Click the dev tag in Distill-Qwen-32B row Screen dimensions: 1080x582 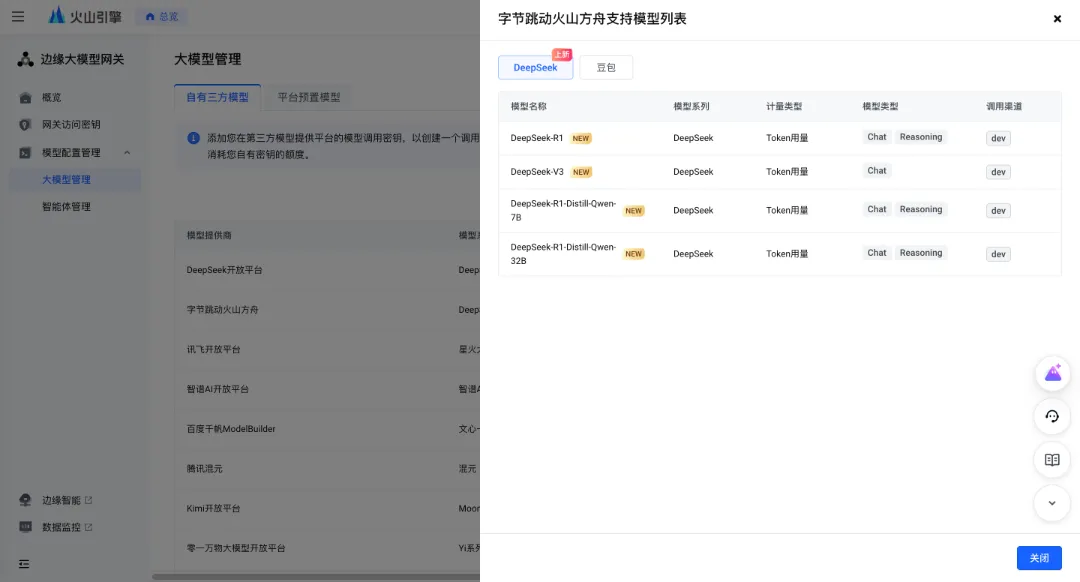click(x=998, y=254)
